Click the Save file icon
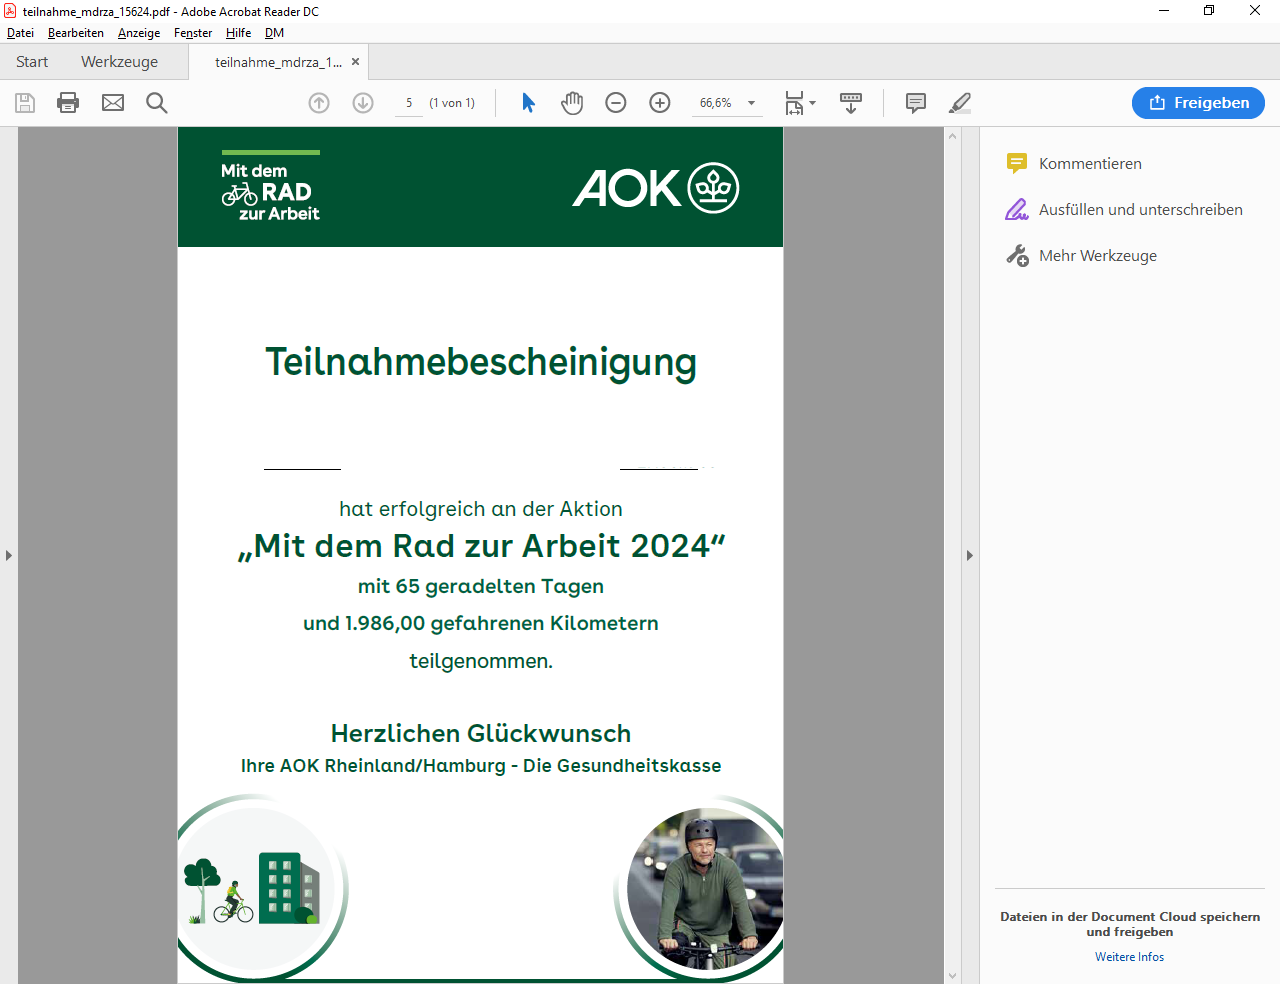 [25, 103]
